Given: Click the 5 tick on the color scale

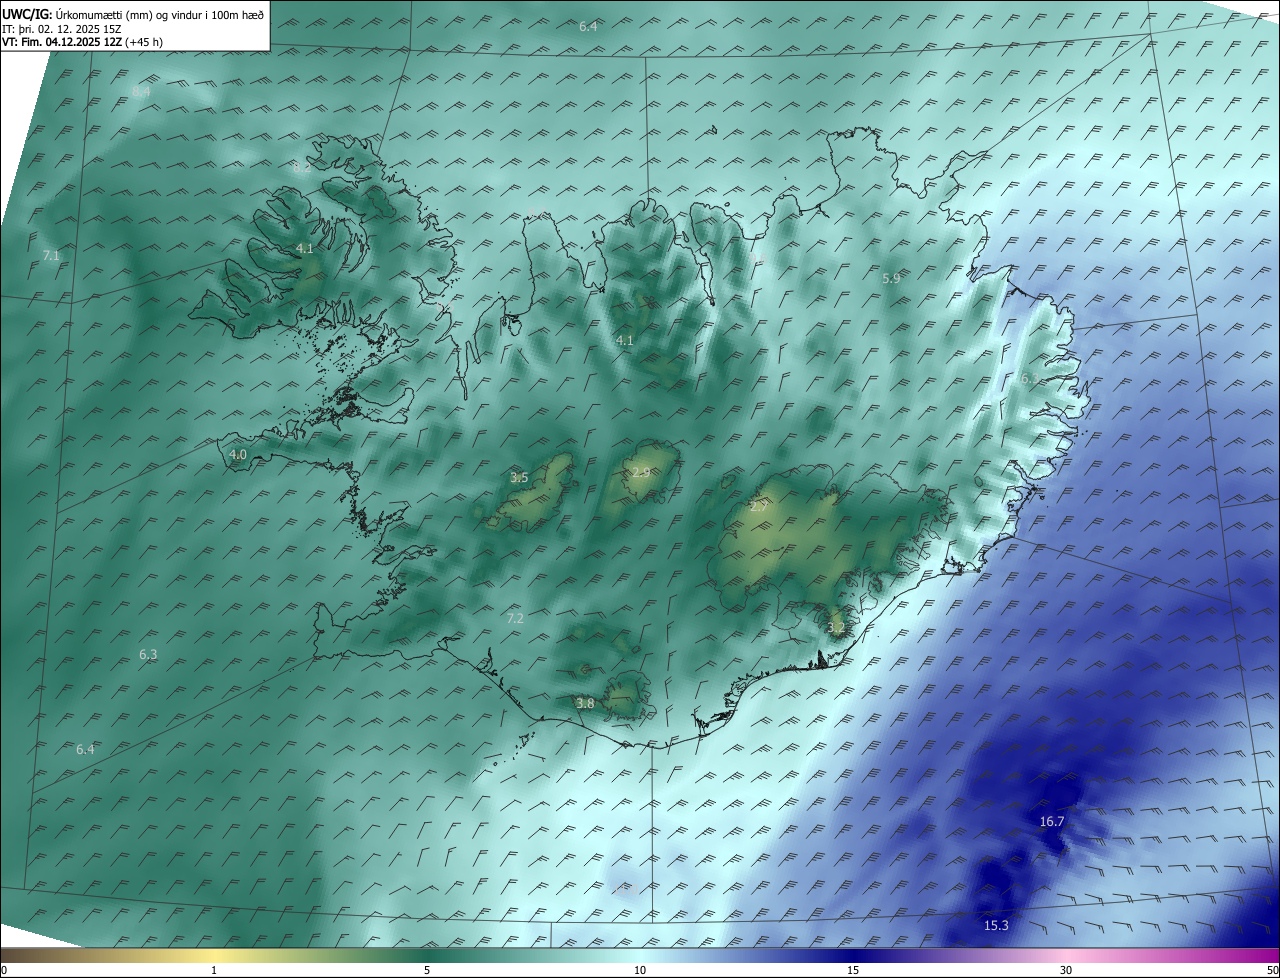Looking at the screenshot, I should tap(427, 970).
